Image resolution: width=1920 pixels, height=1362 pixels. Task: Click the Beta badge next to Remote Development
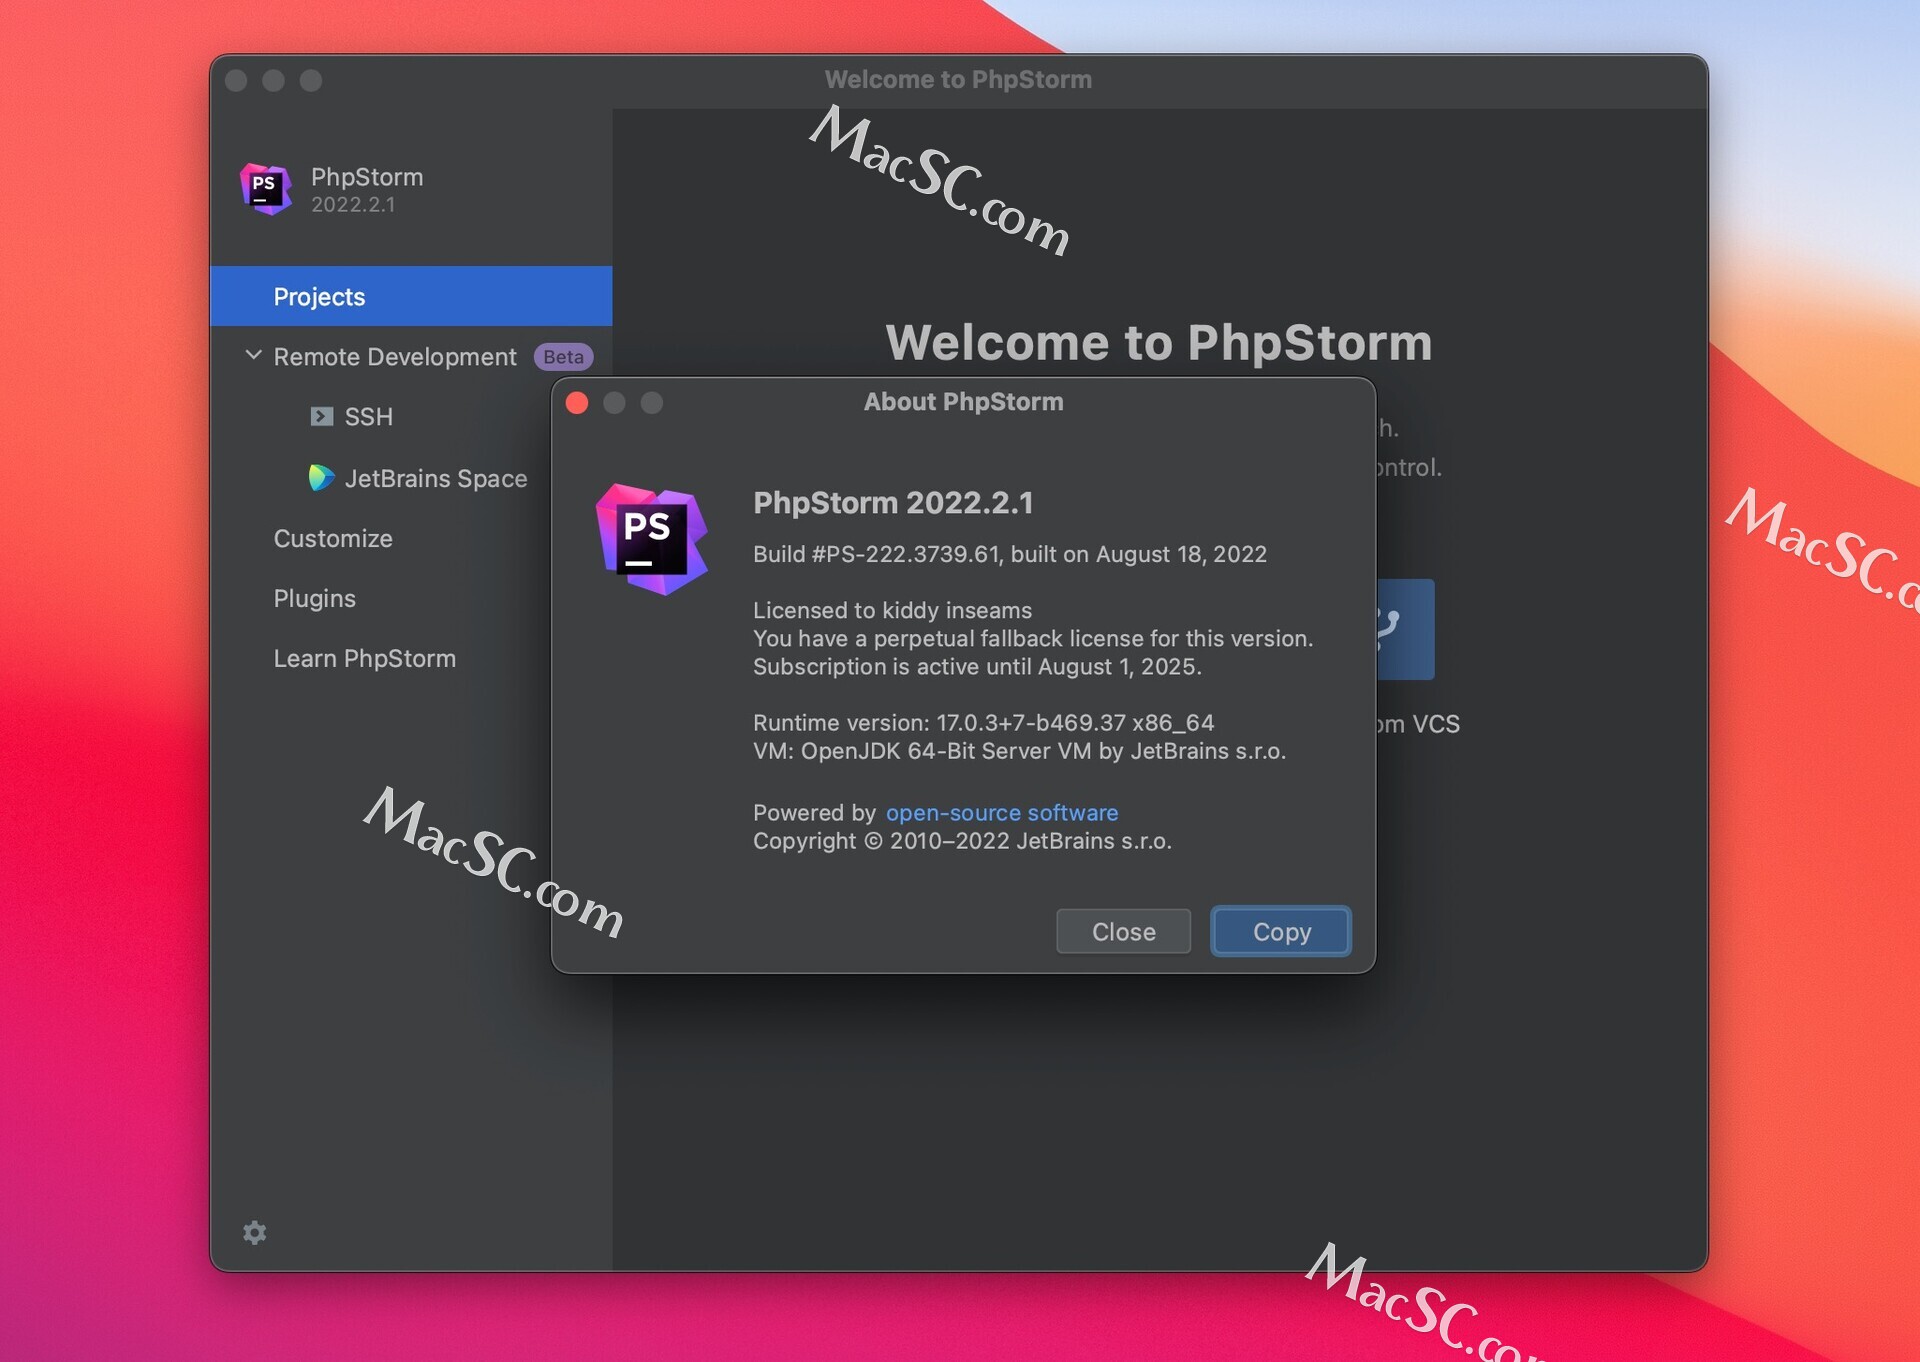pyautogui.click(x=563, y=357)
